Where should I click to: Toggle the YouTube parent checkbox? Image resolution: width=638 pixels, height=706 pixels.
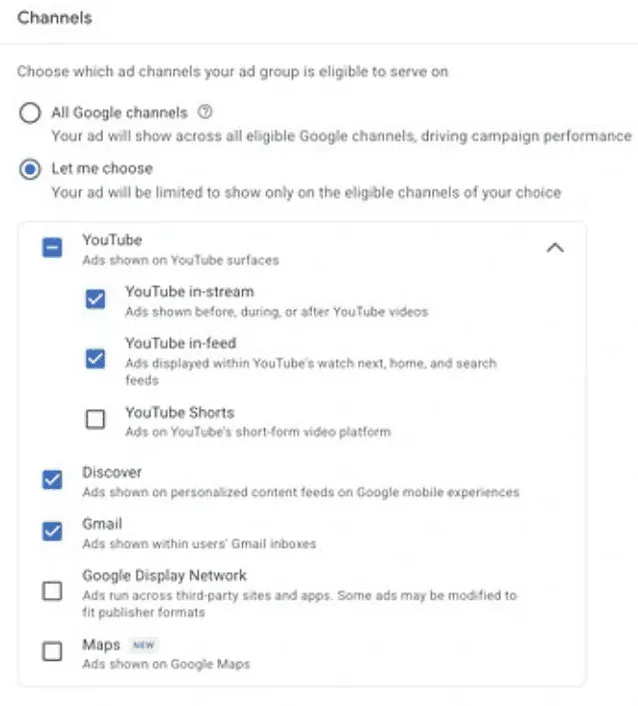tap(52, 248)
